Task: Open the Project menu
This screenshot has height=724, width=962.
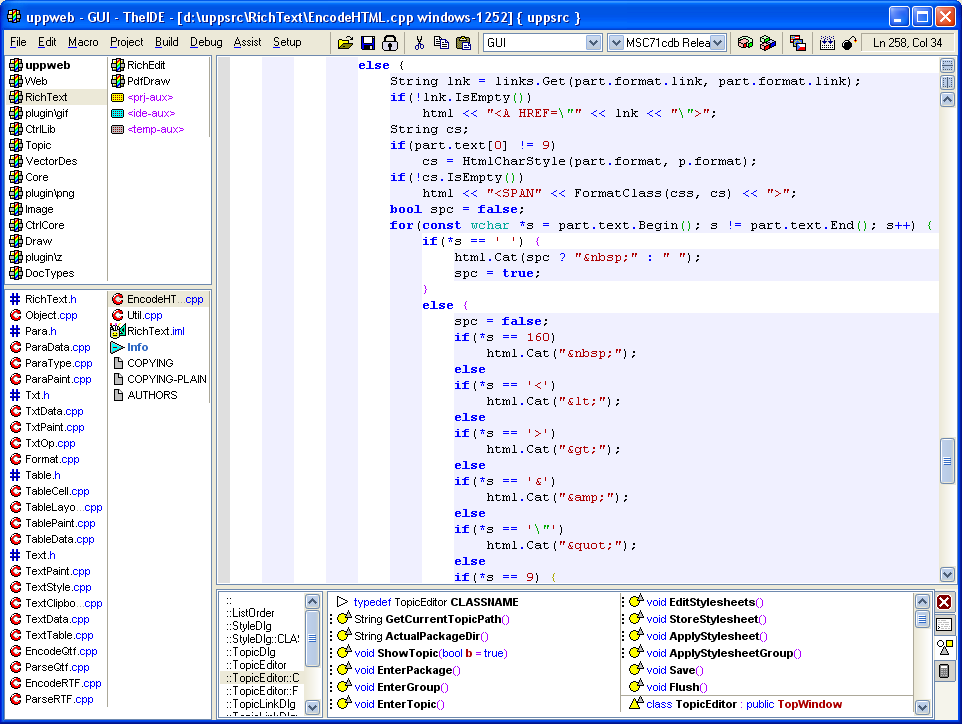Action: [x=127, y=42]
